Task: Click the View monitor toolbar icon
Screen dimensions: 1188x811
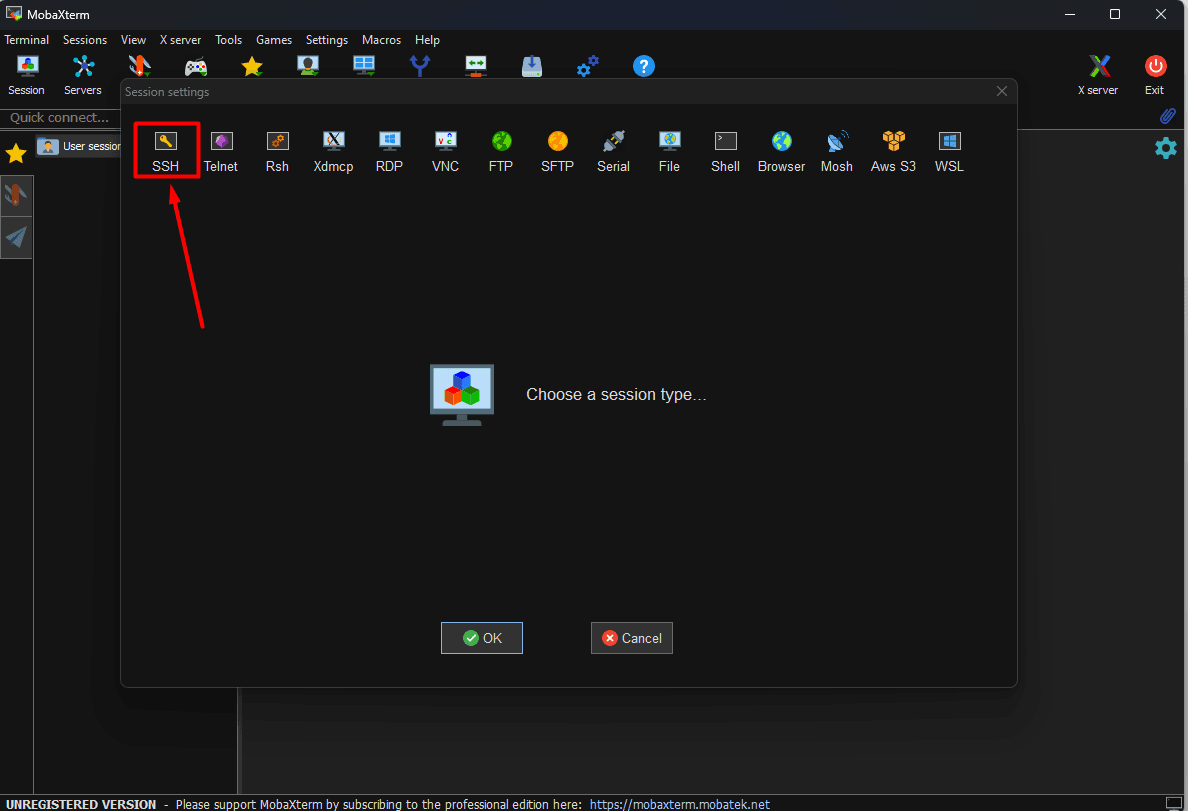Action: point(308,66)
